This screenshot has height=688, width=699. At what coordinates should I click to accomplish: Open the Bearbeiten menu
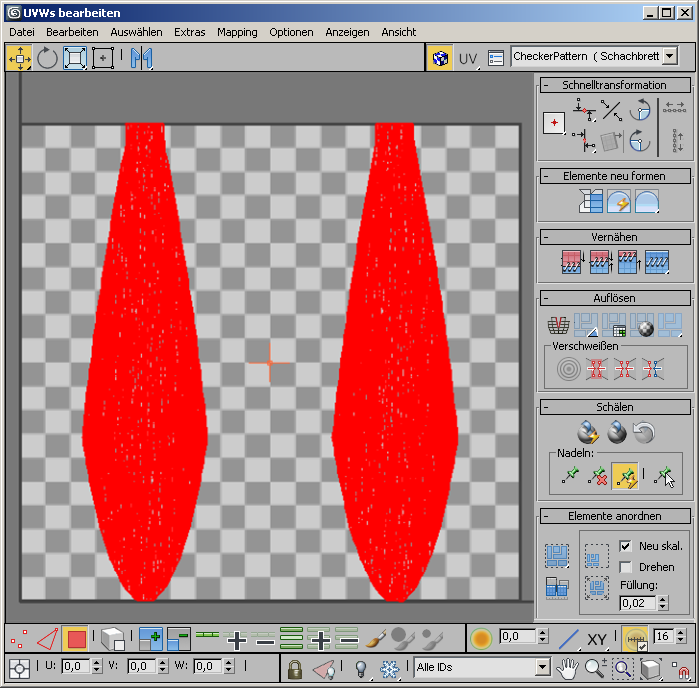(72, 32)
